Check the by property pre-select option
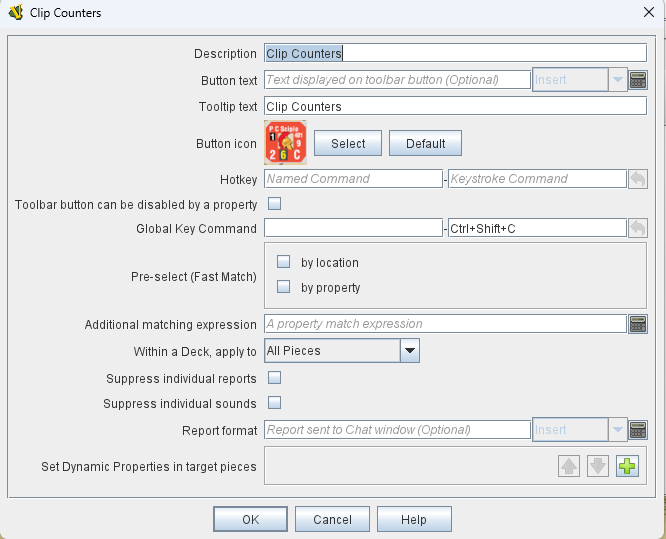Image resolution: width=666 pixels, height=539 pixels. point(283,287)
